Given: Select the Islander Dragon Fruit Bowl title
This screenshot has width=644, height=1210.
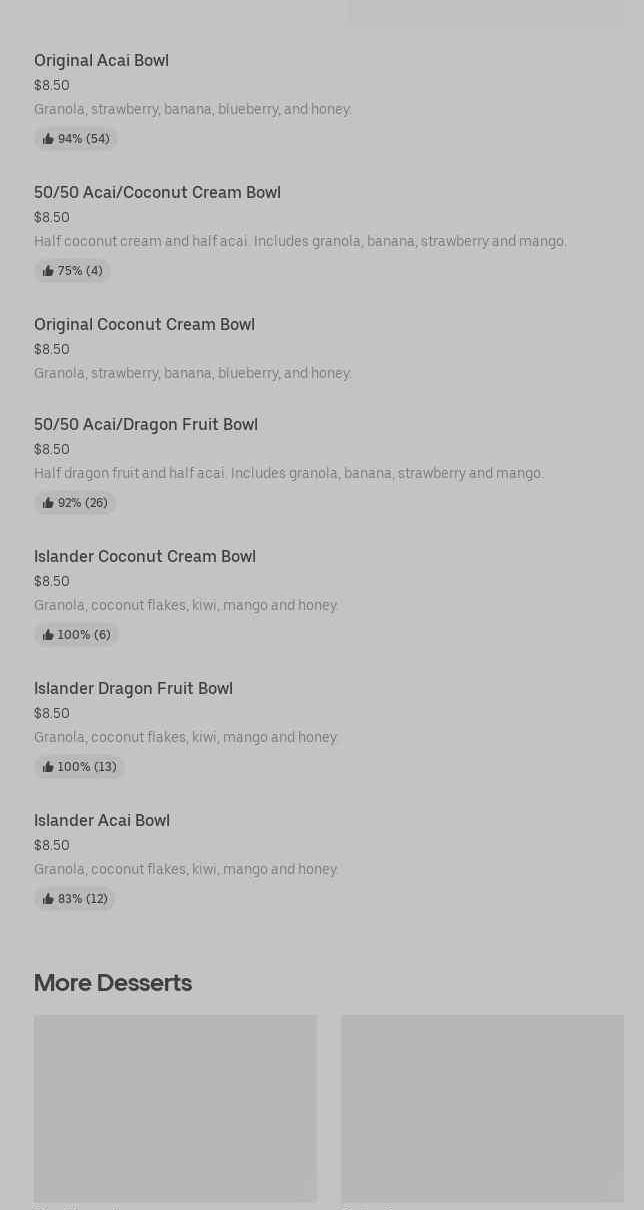Looking at the screenshot, I should click(x=133, y=688).
